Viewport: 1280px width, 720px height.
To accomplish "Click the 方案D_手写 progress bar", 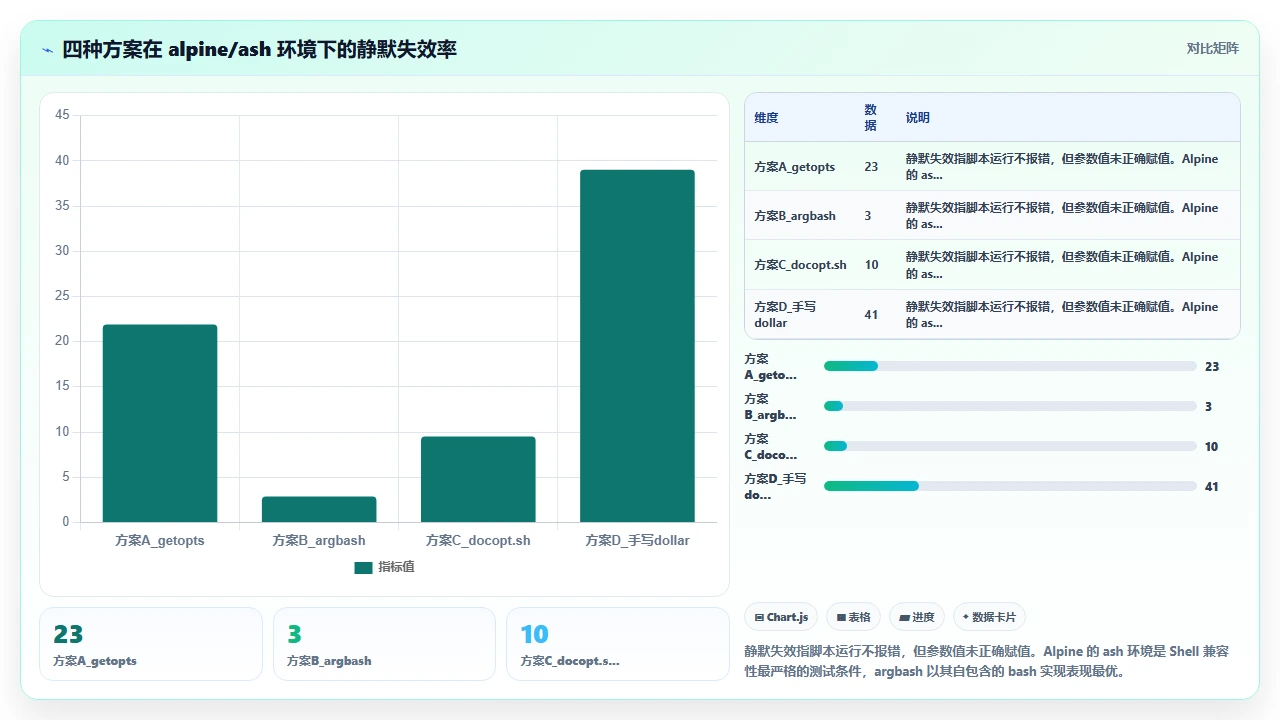I will coord(1010,486).
